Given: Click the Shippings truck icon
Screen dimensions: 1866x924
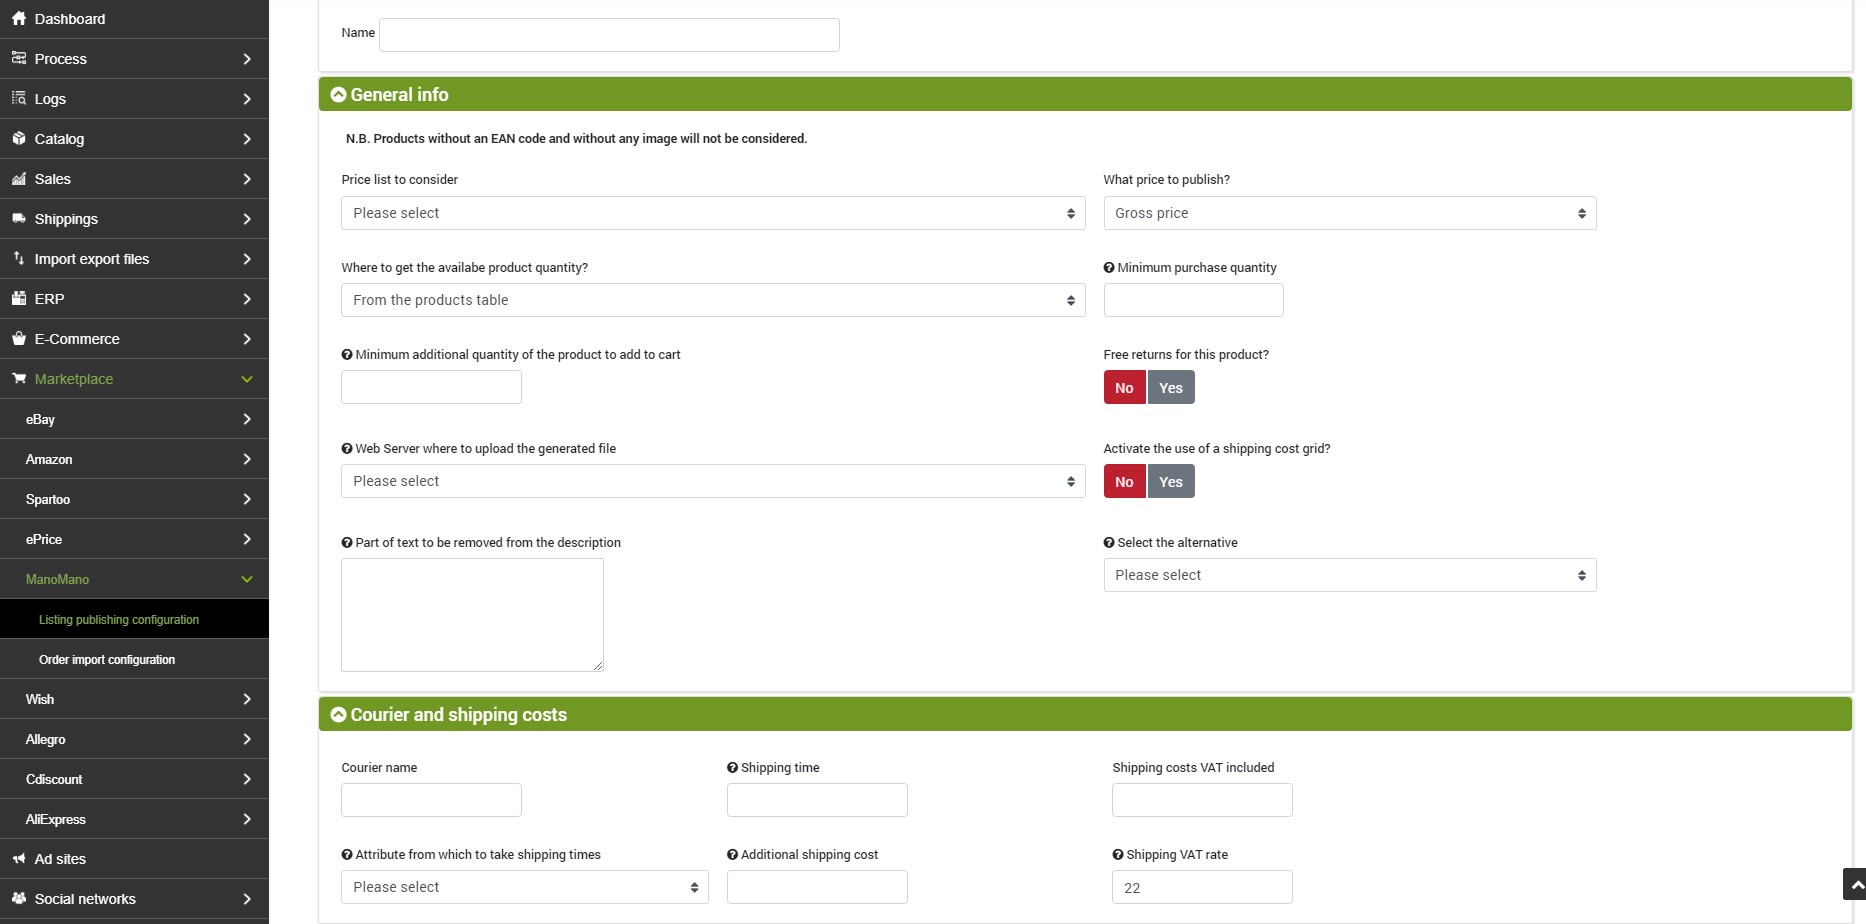Looking at the screenshot, I should (19, 219).
